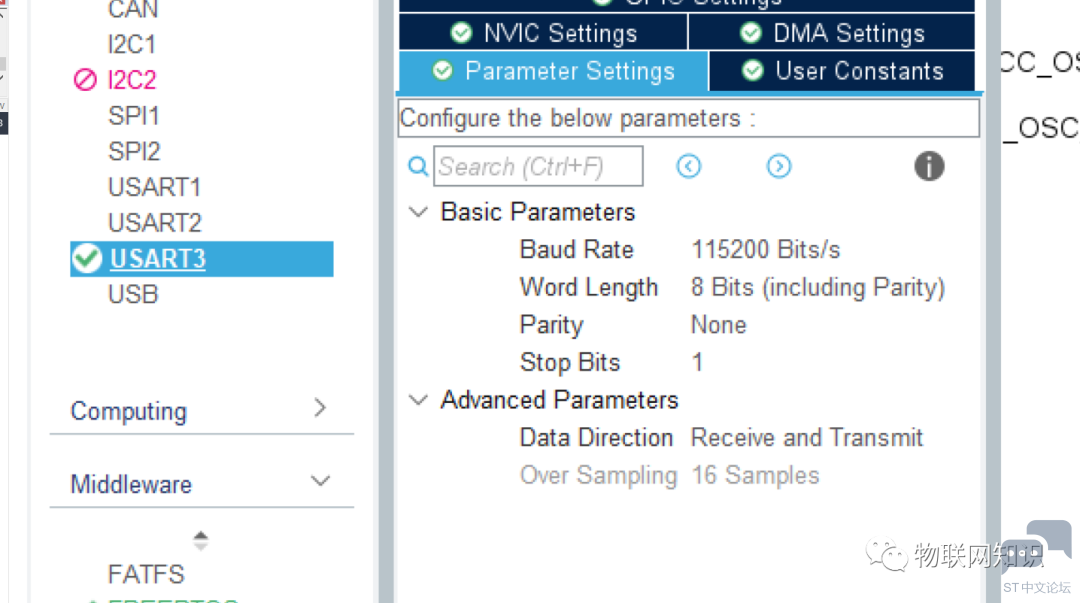The height and width of the screenshot is (603, 1080).
Task: Click the USART3 green checkmark icon
Action: click(87, 258)
